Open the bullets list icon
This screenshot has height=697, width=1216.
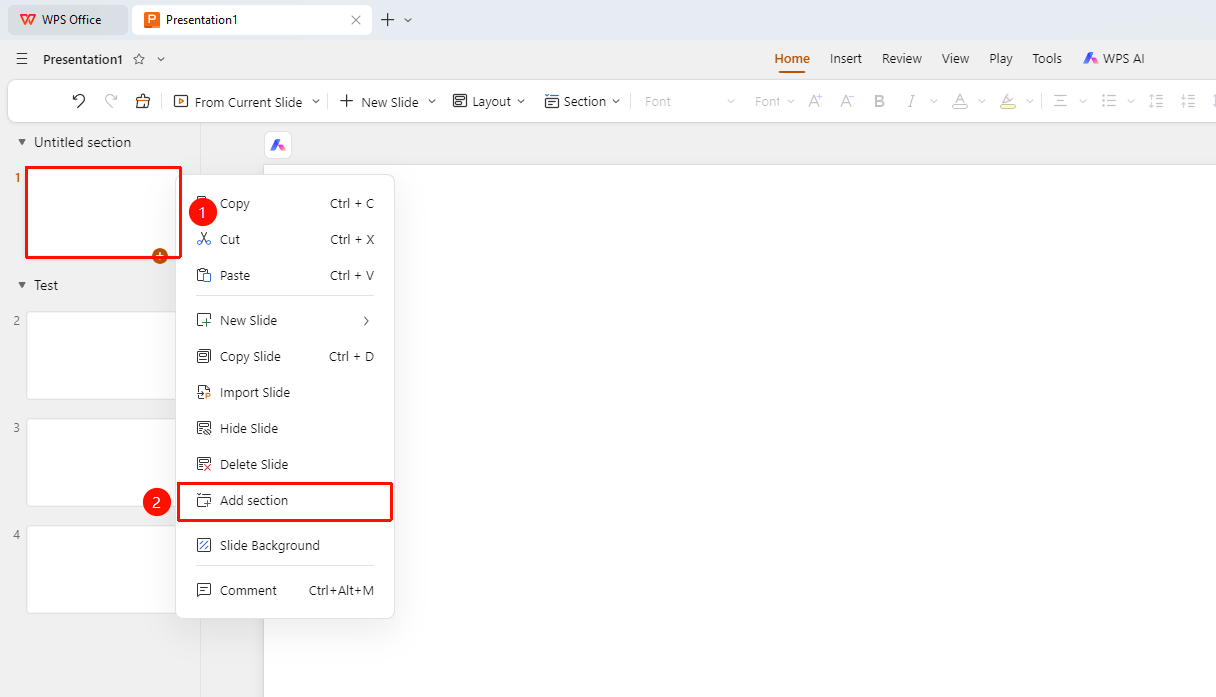1109,101
